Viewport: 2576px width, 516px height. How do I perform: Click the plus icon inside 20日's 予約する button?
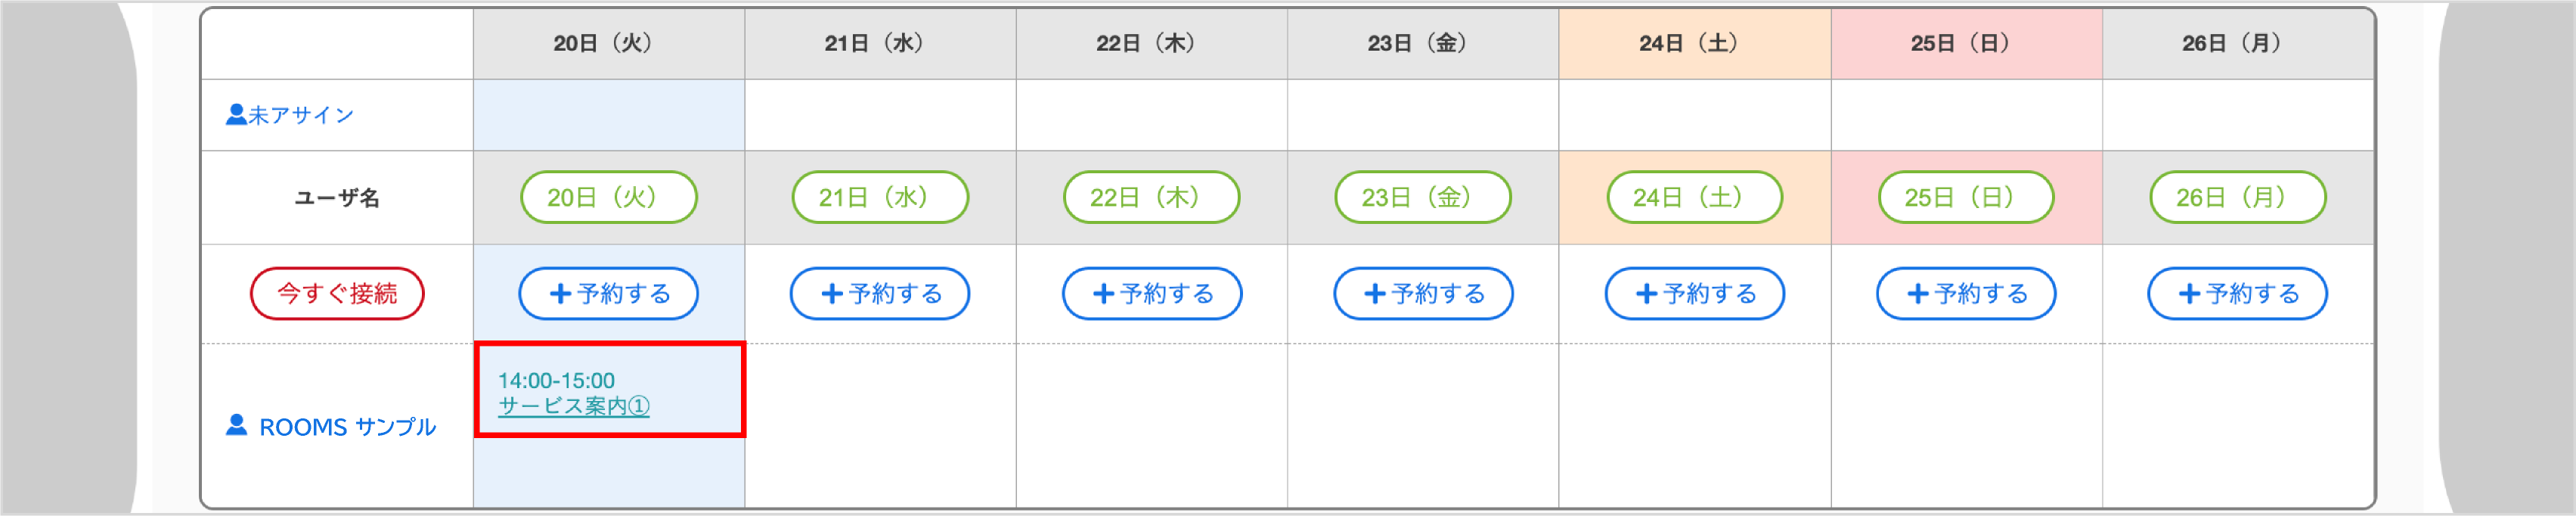(x=561, y=293)
